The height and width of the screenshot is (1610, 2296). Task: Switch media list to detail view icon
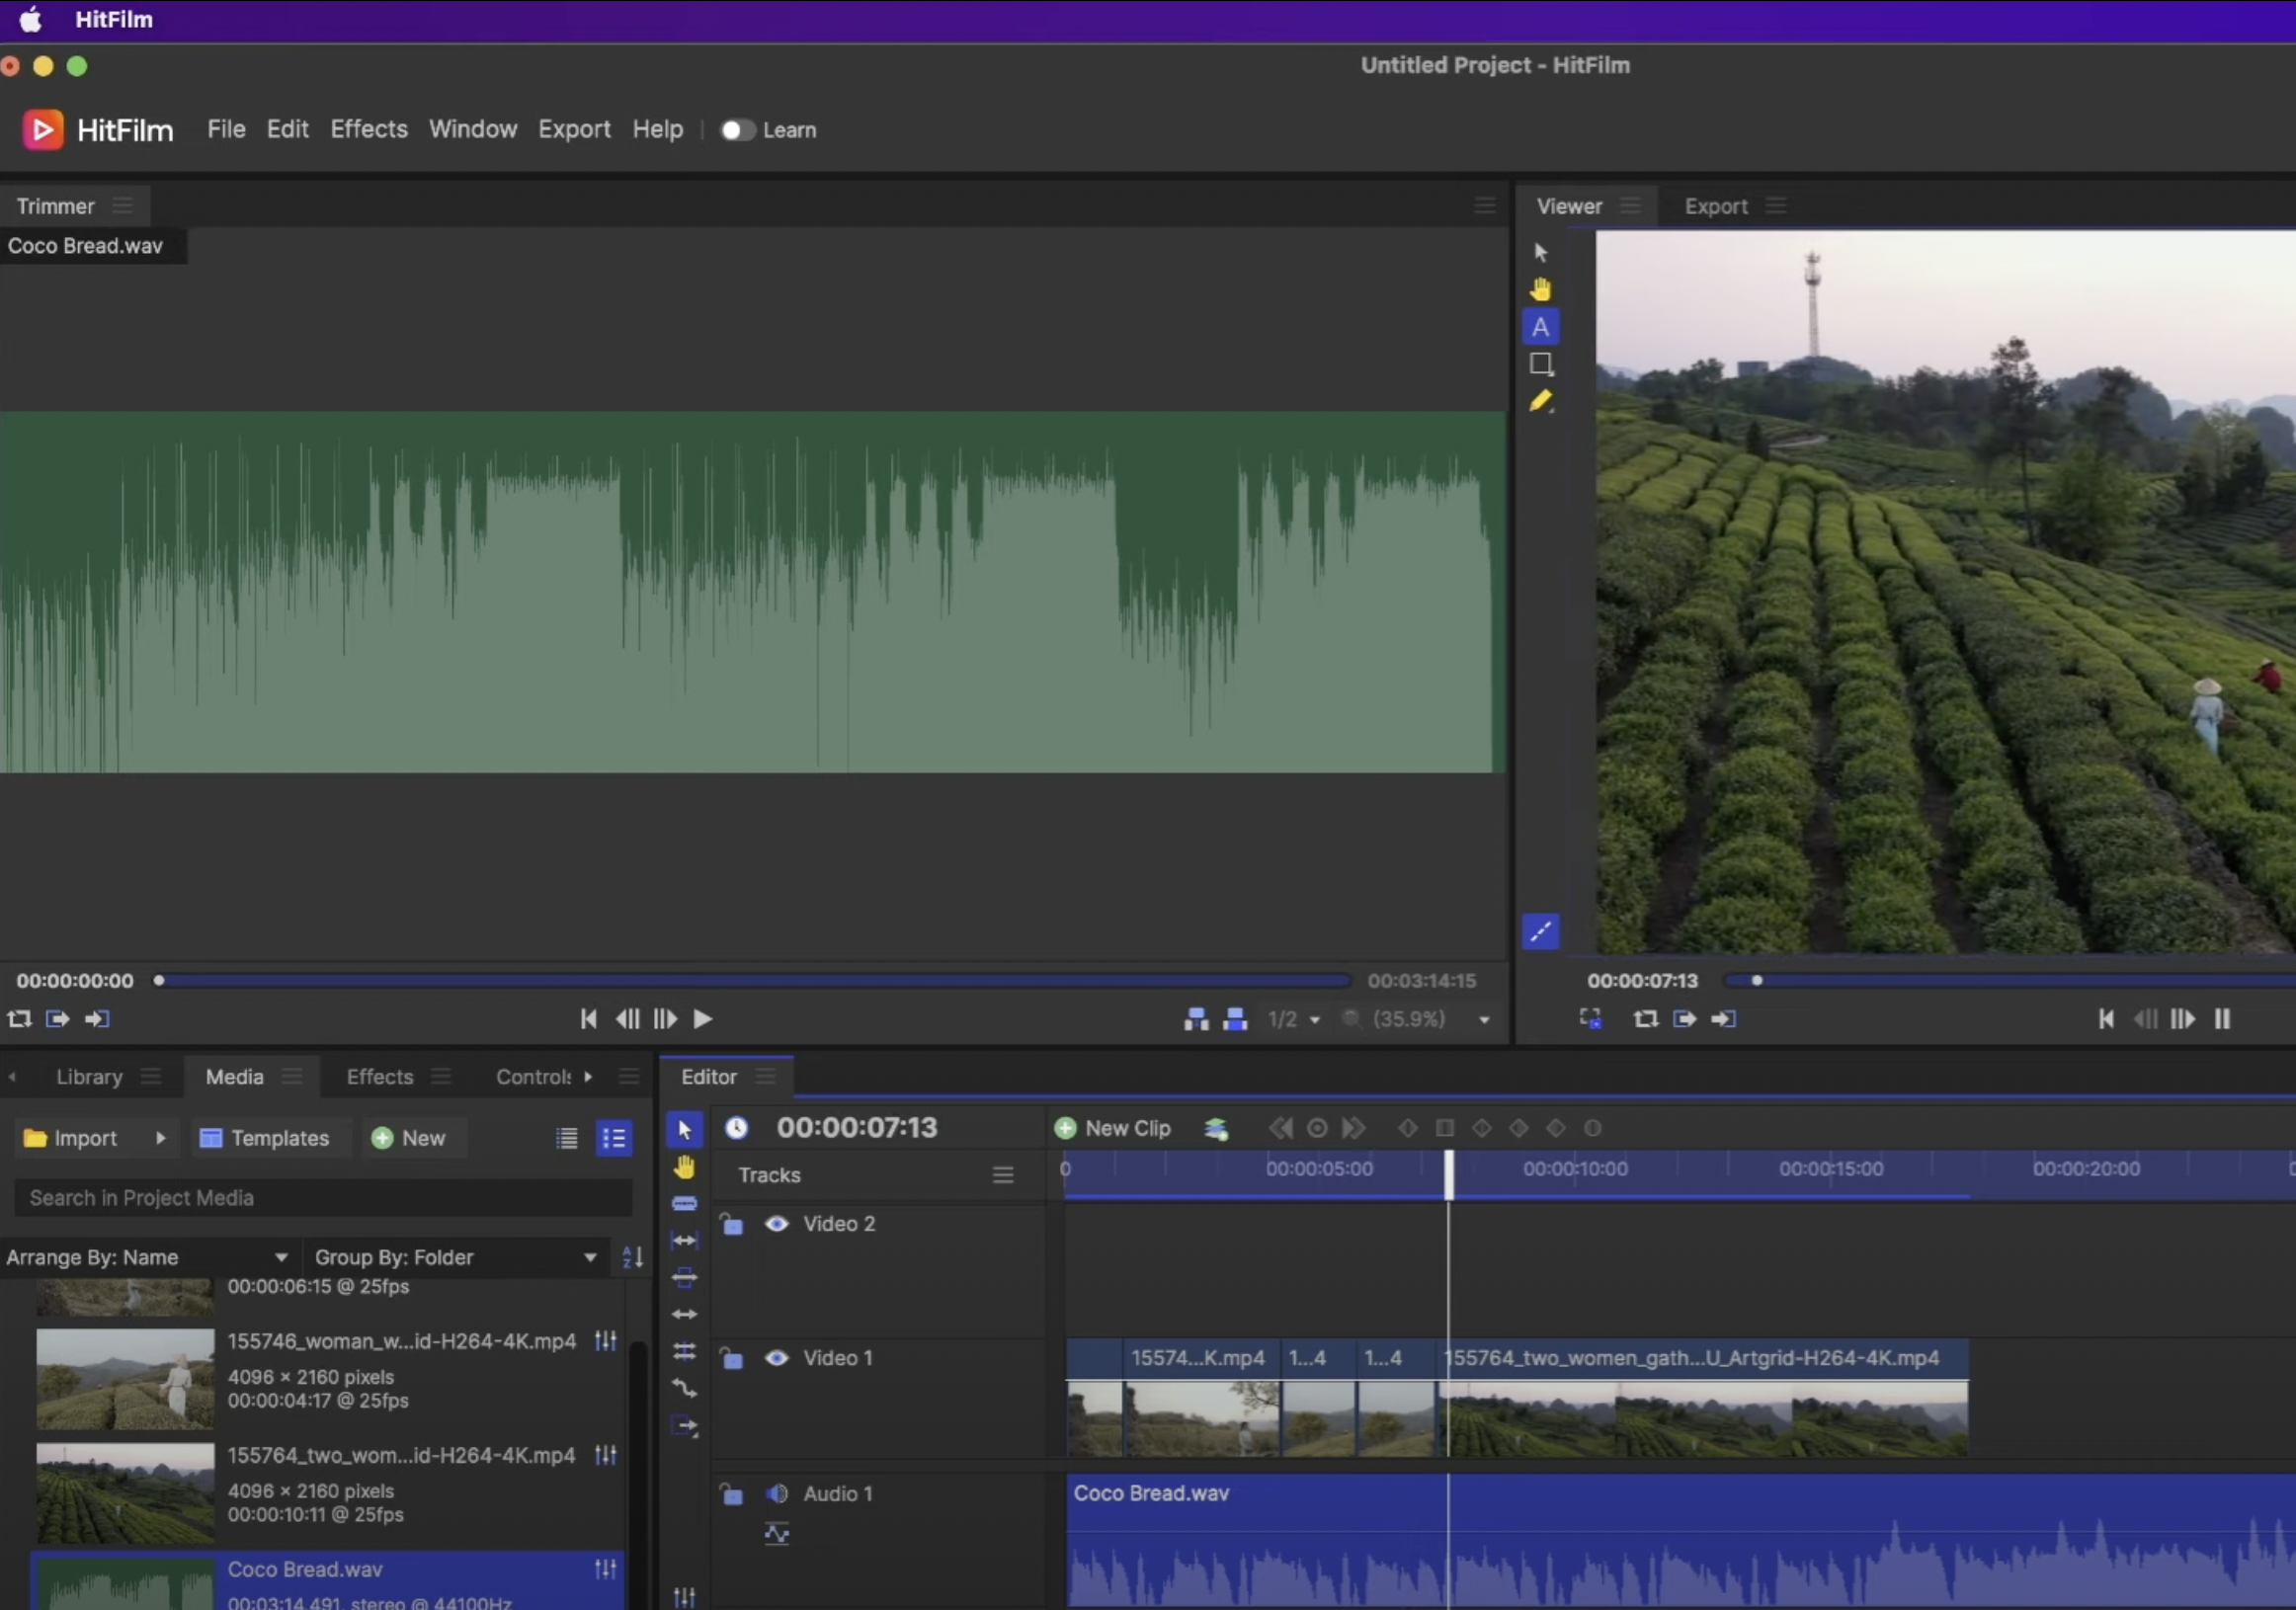tap(614, 1138)
